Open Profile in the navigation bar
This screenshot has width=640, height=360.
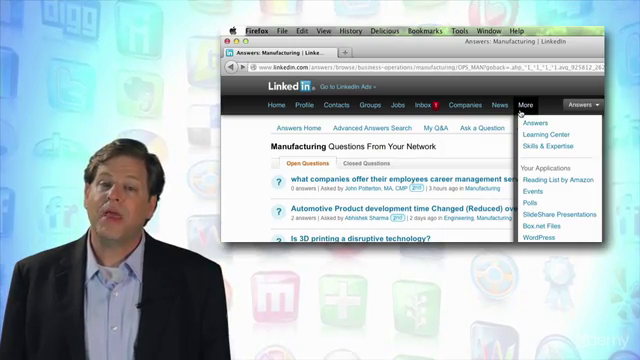[304, 105]
